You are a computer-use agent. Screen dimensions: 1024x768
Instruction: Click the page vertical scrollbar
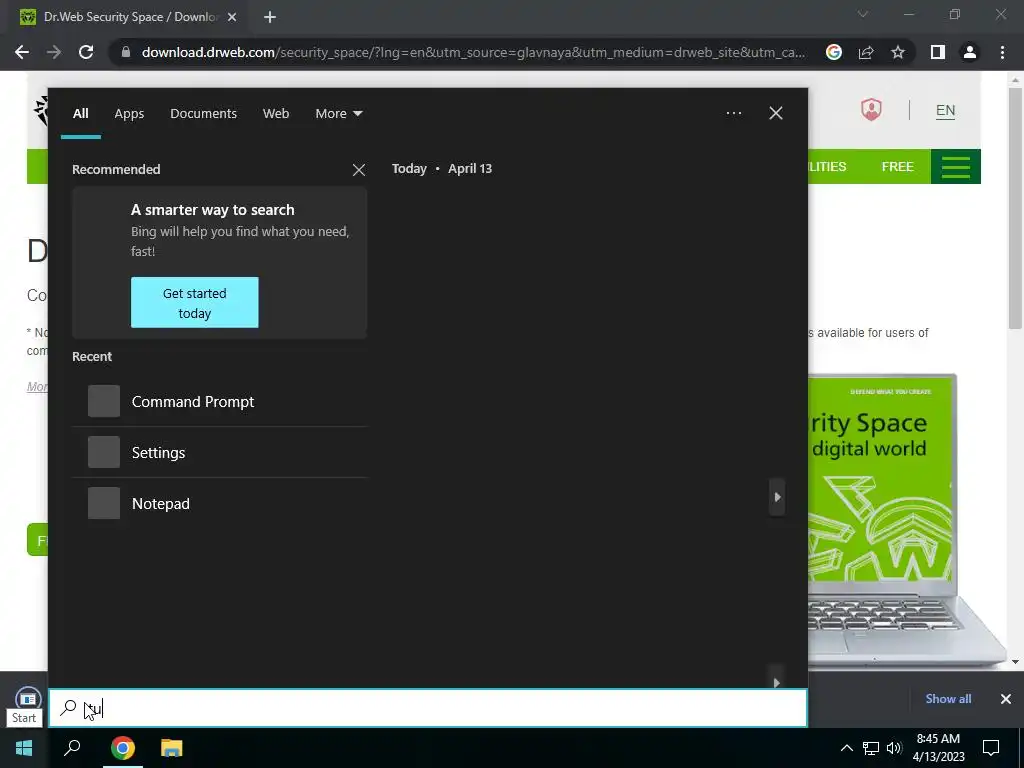1014,209
